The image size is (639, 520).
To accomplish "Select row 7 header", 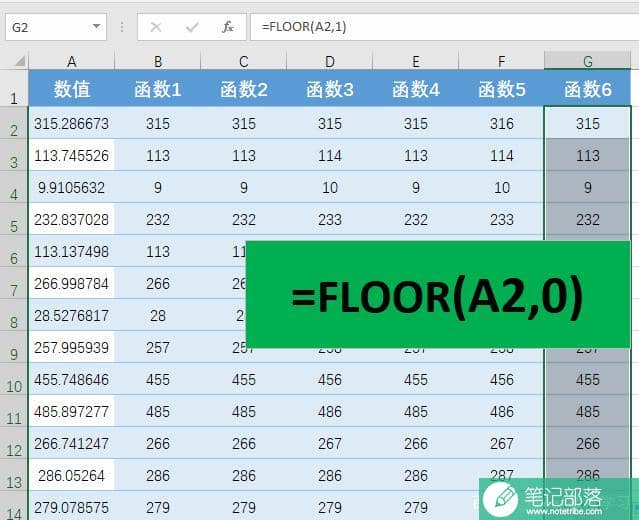I will point(14,283).
